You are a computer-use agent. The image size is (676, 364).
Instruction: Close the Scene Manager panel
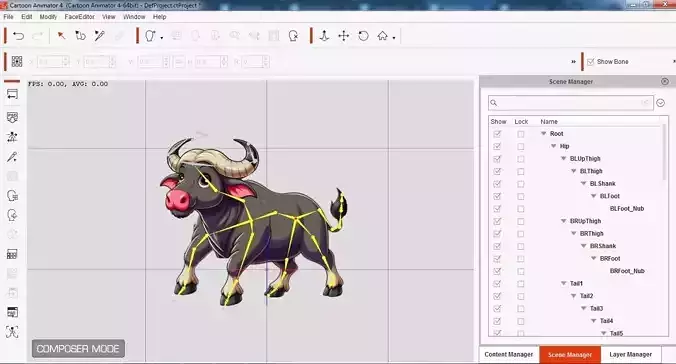pyautogui.click(x=665, y=81)
